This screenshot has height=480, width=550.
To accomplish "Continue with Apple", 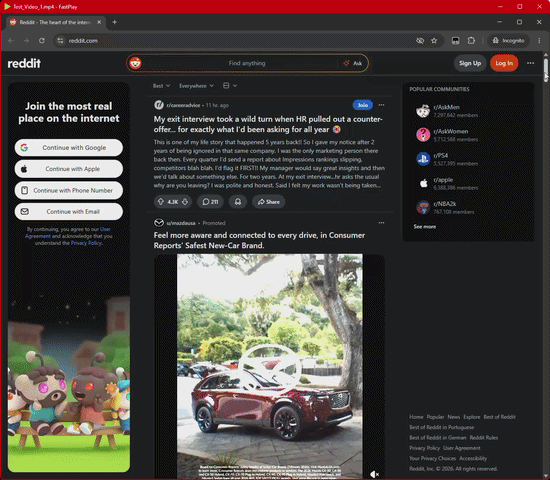I will (69, 169).
